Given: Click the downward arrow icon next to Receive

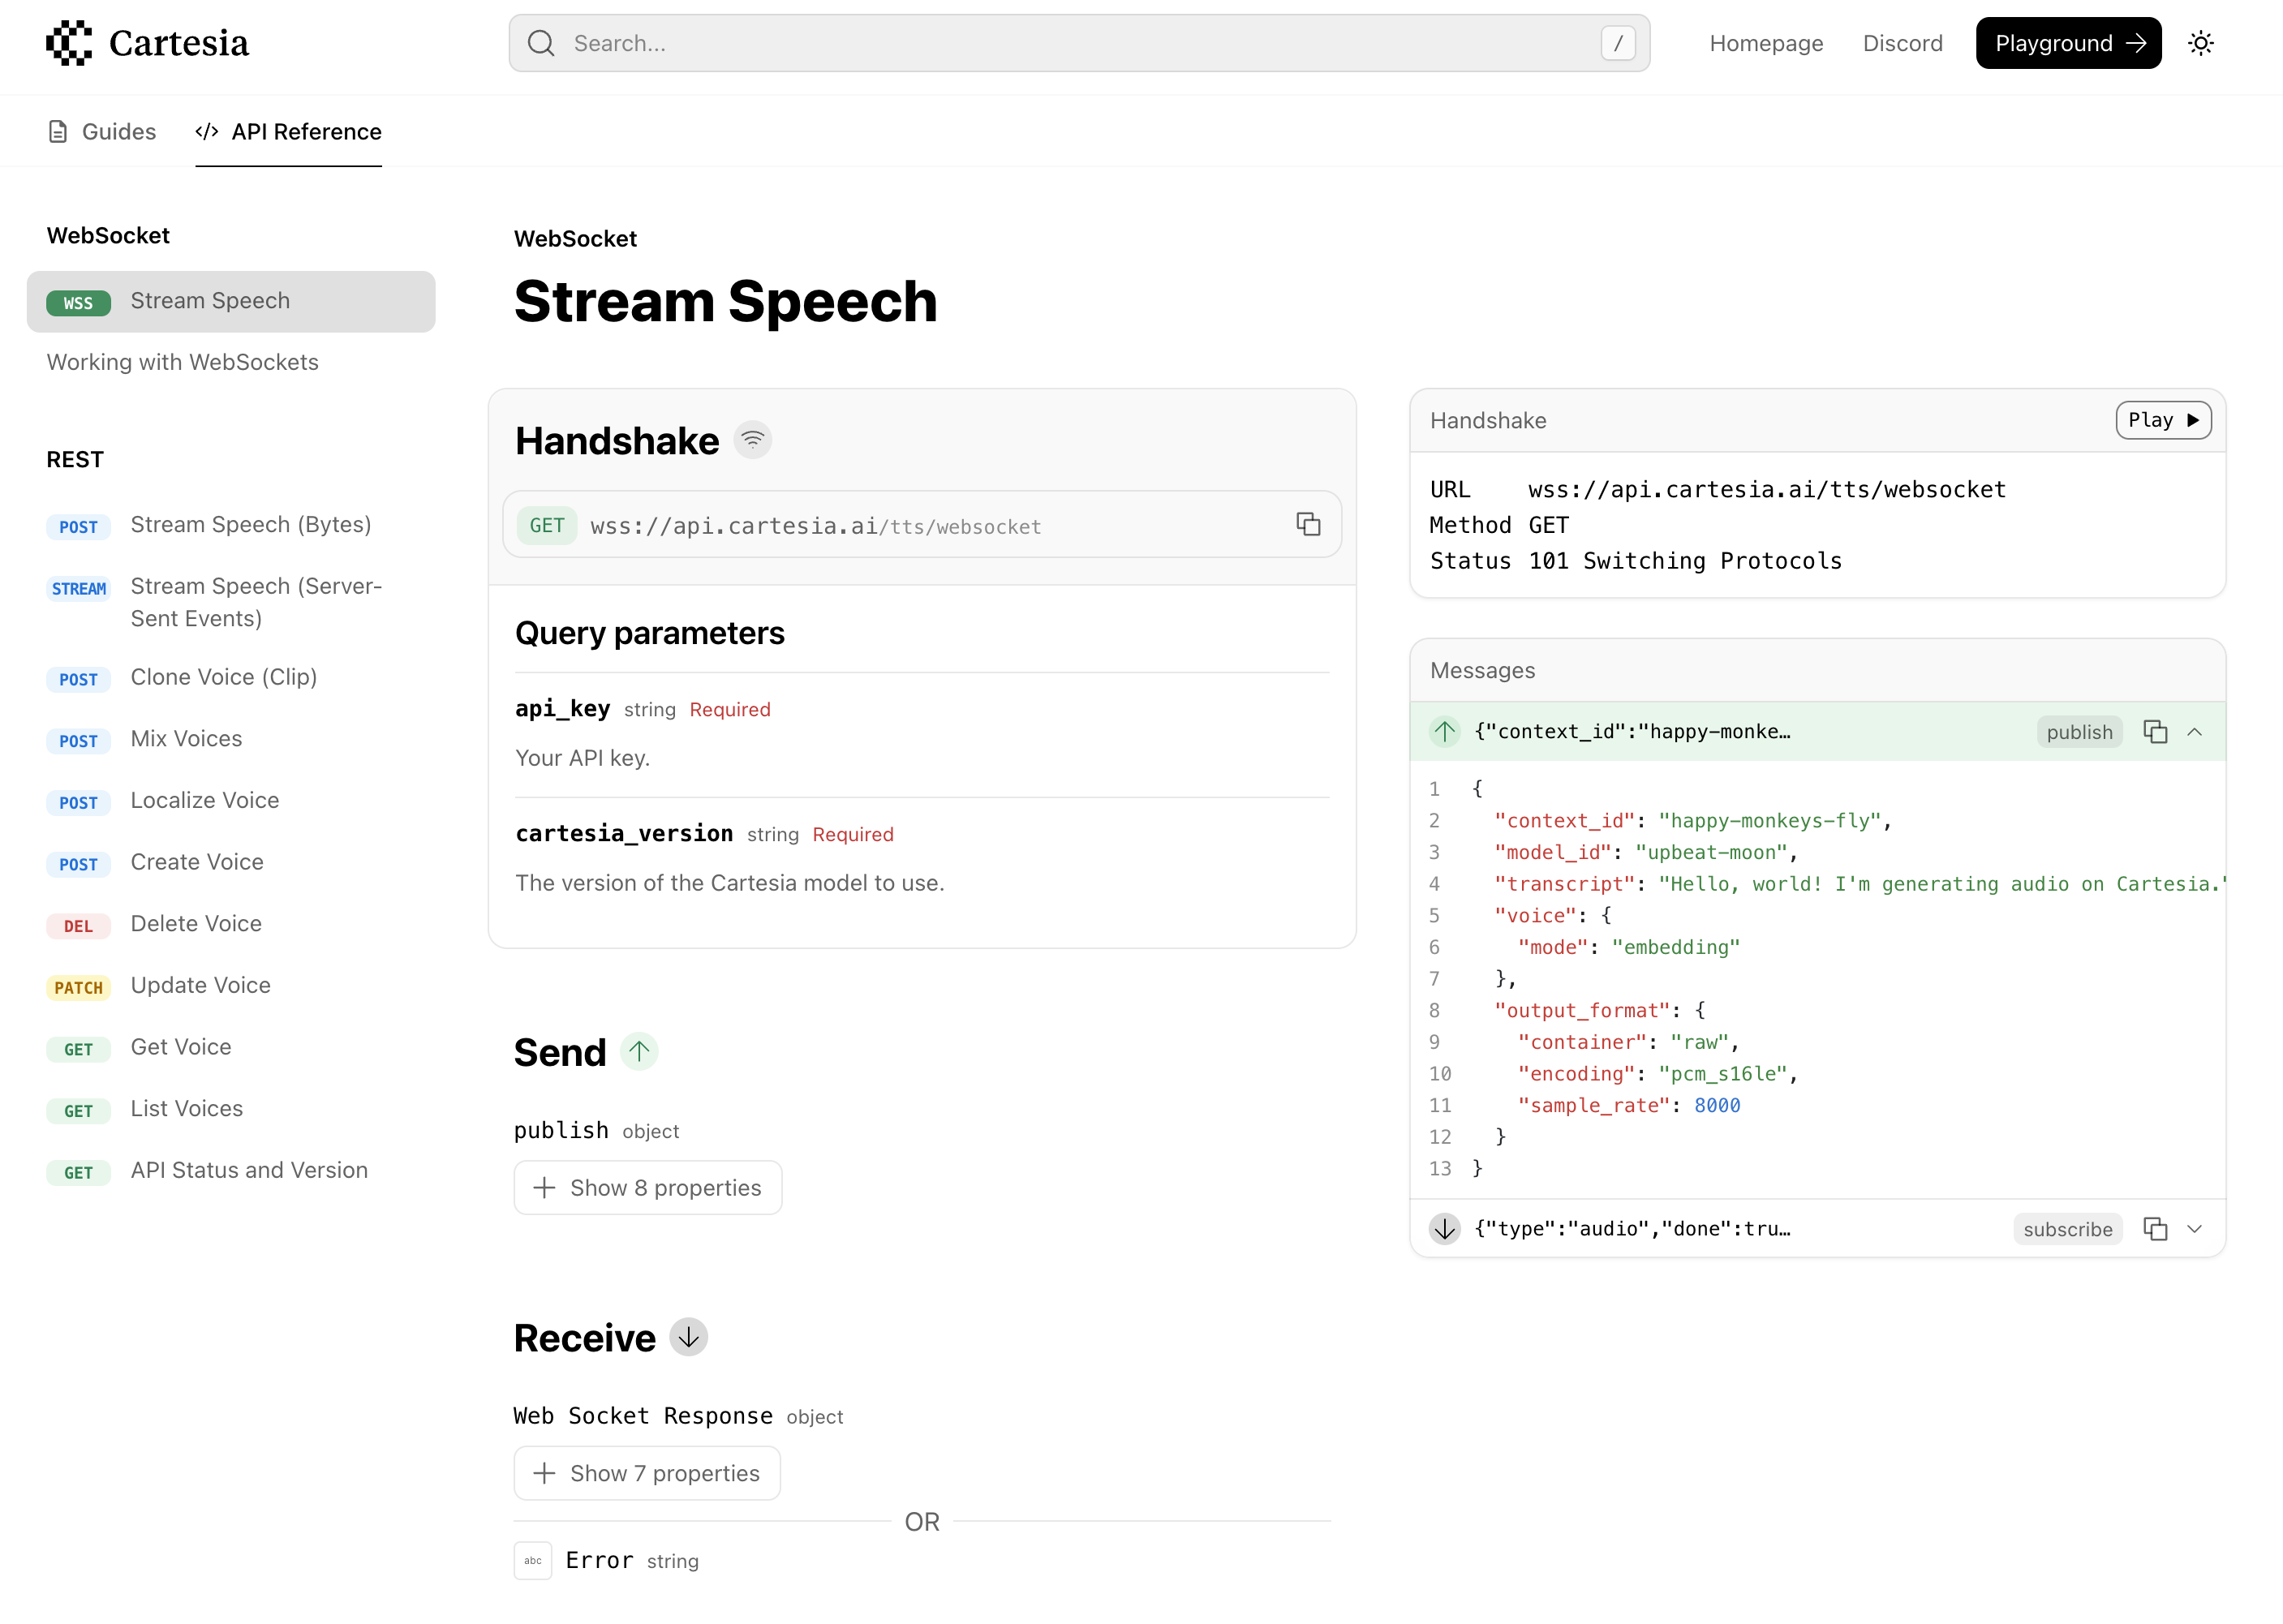Looking at the screenshot, I should [687, 1336].
